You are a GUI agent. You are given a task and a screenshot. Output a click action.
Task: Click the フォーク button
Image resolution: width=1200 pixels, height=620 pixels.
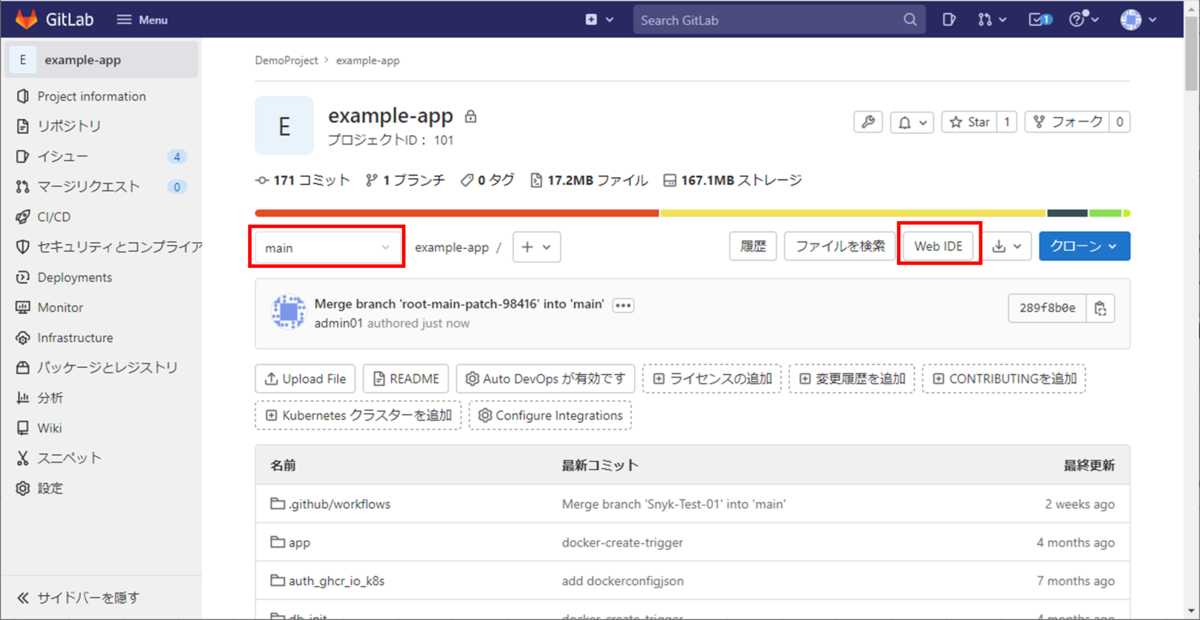(x=1067, y=122)
